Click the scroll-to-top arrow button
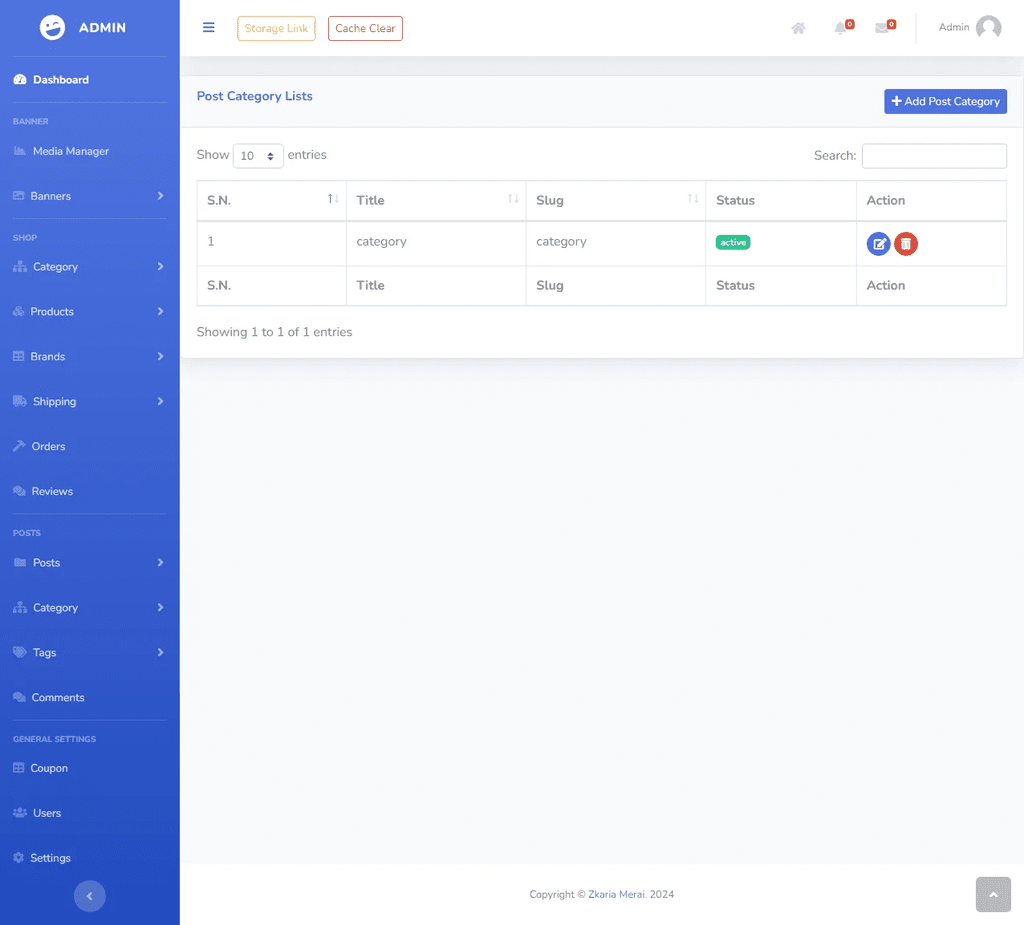 click(x=993, y=894)
